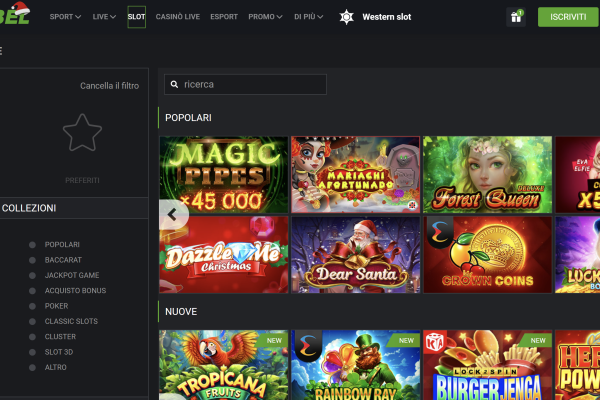The width and height of the screenshot is (600, 400).
Task: Click the favorites star icon
Action: 82,132
